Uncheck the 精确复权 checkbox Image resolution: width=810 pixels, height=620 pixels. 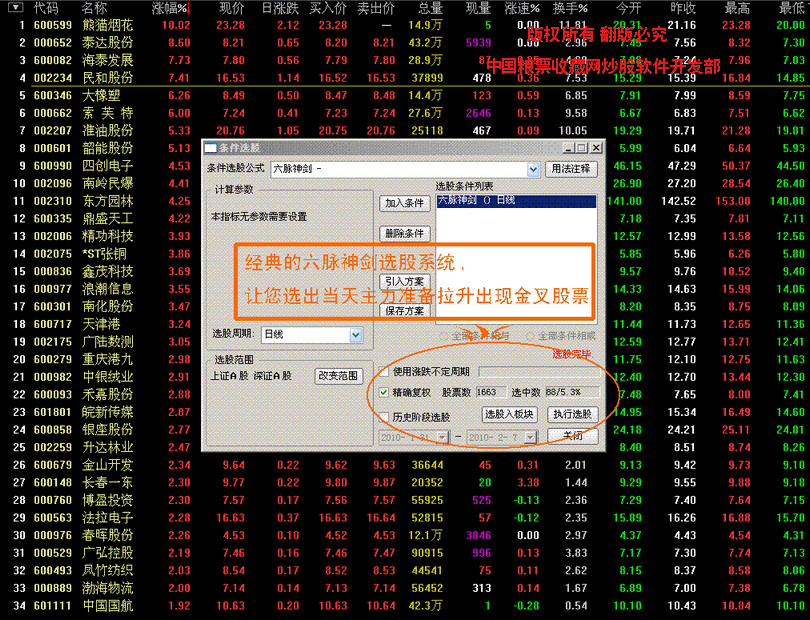pyautogui.click(x=384, y=393)
